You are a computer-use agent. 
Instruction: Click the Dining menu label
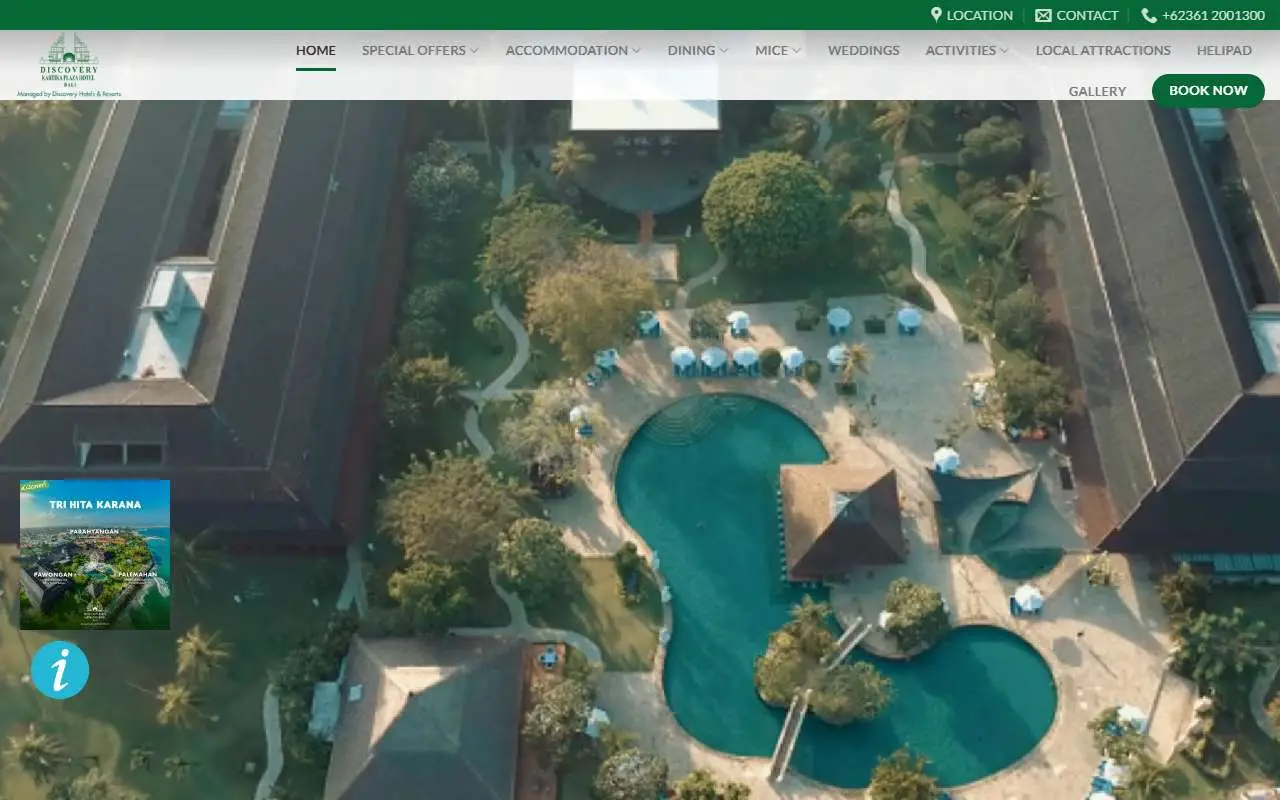pyautogui.click(x=692, y=50)
